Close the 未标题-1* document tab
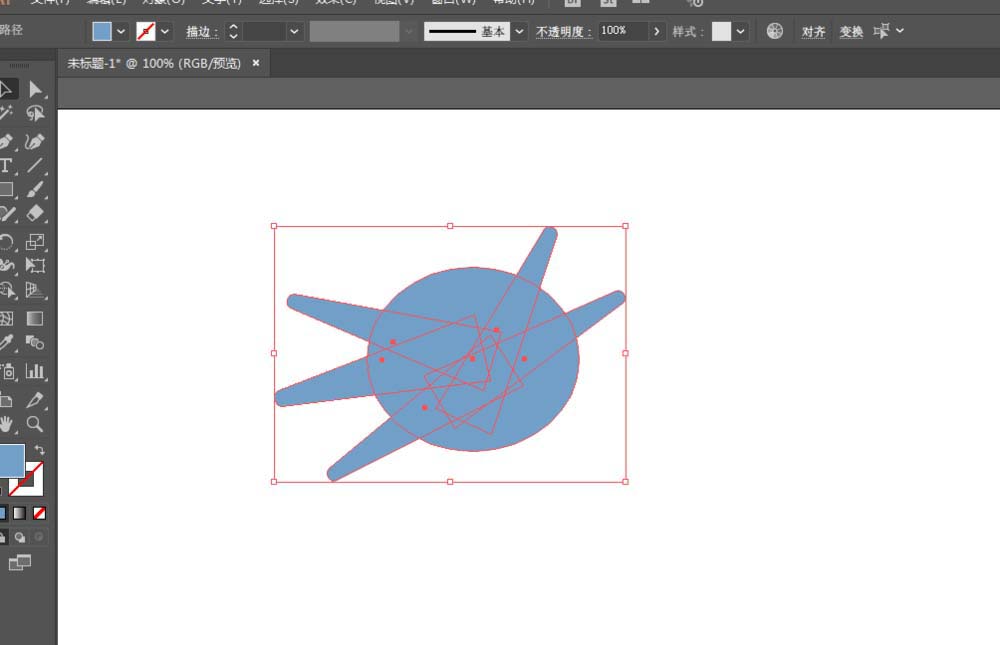The width and height of the screenshot is (1000, 645). (x=256, y=63)
